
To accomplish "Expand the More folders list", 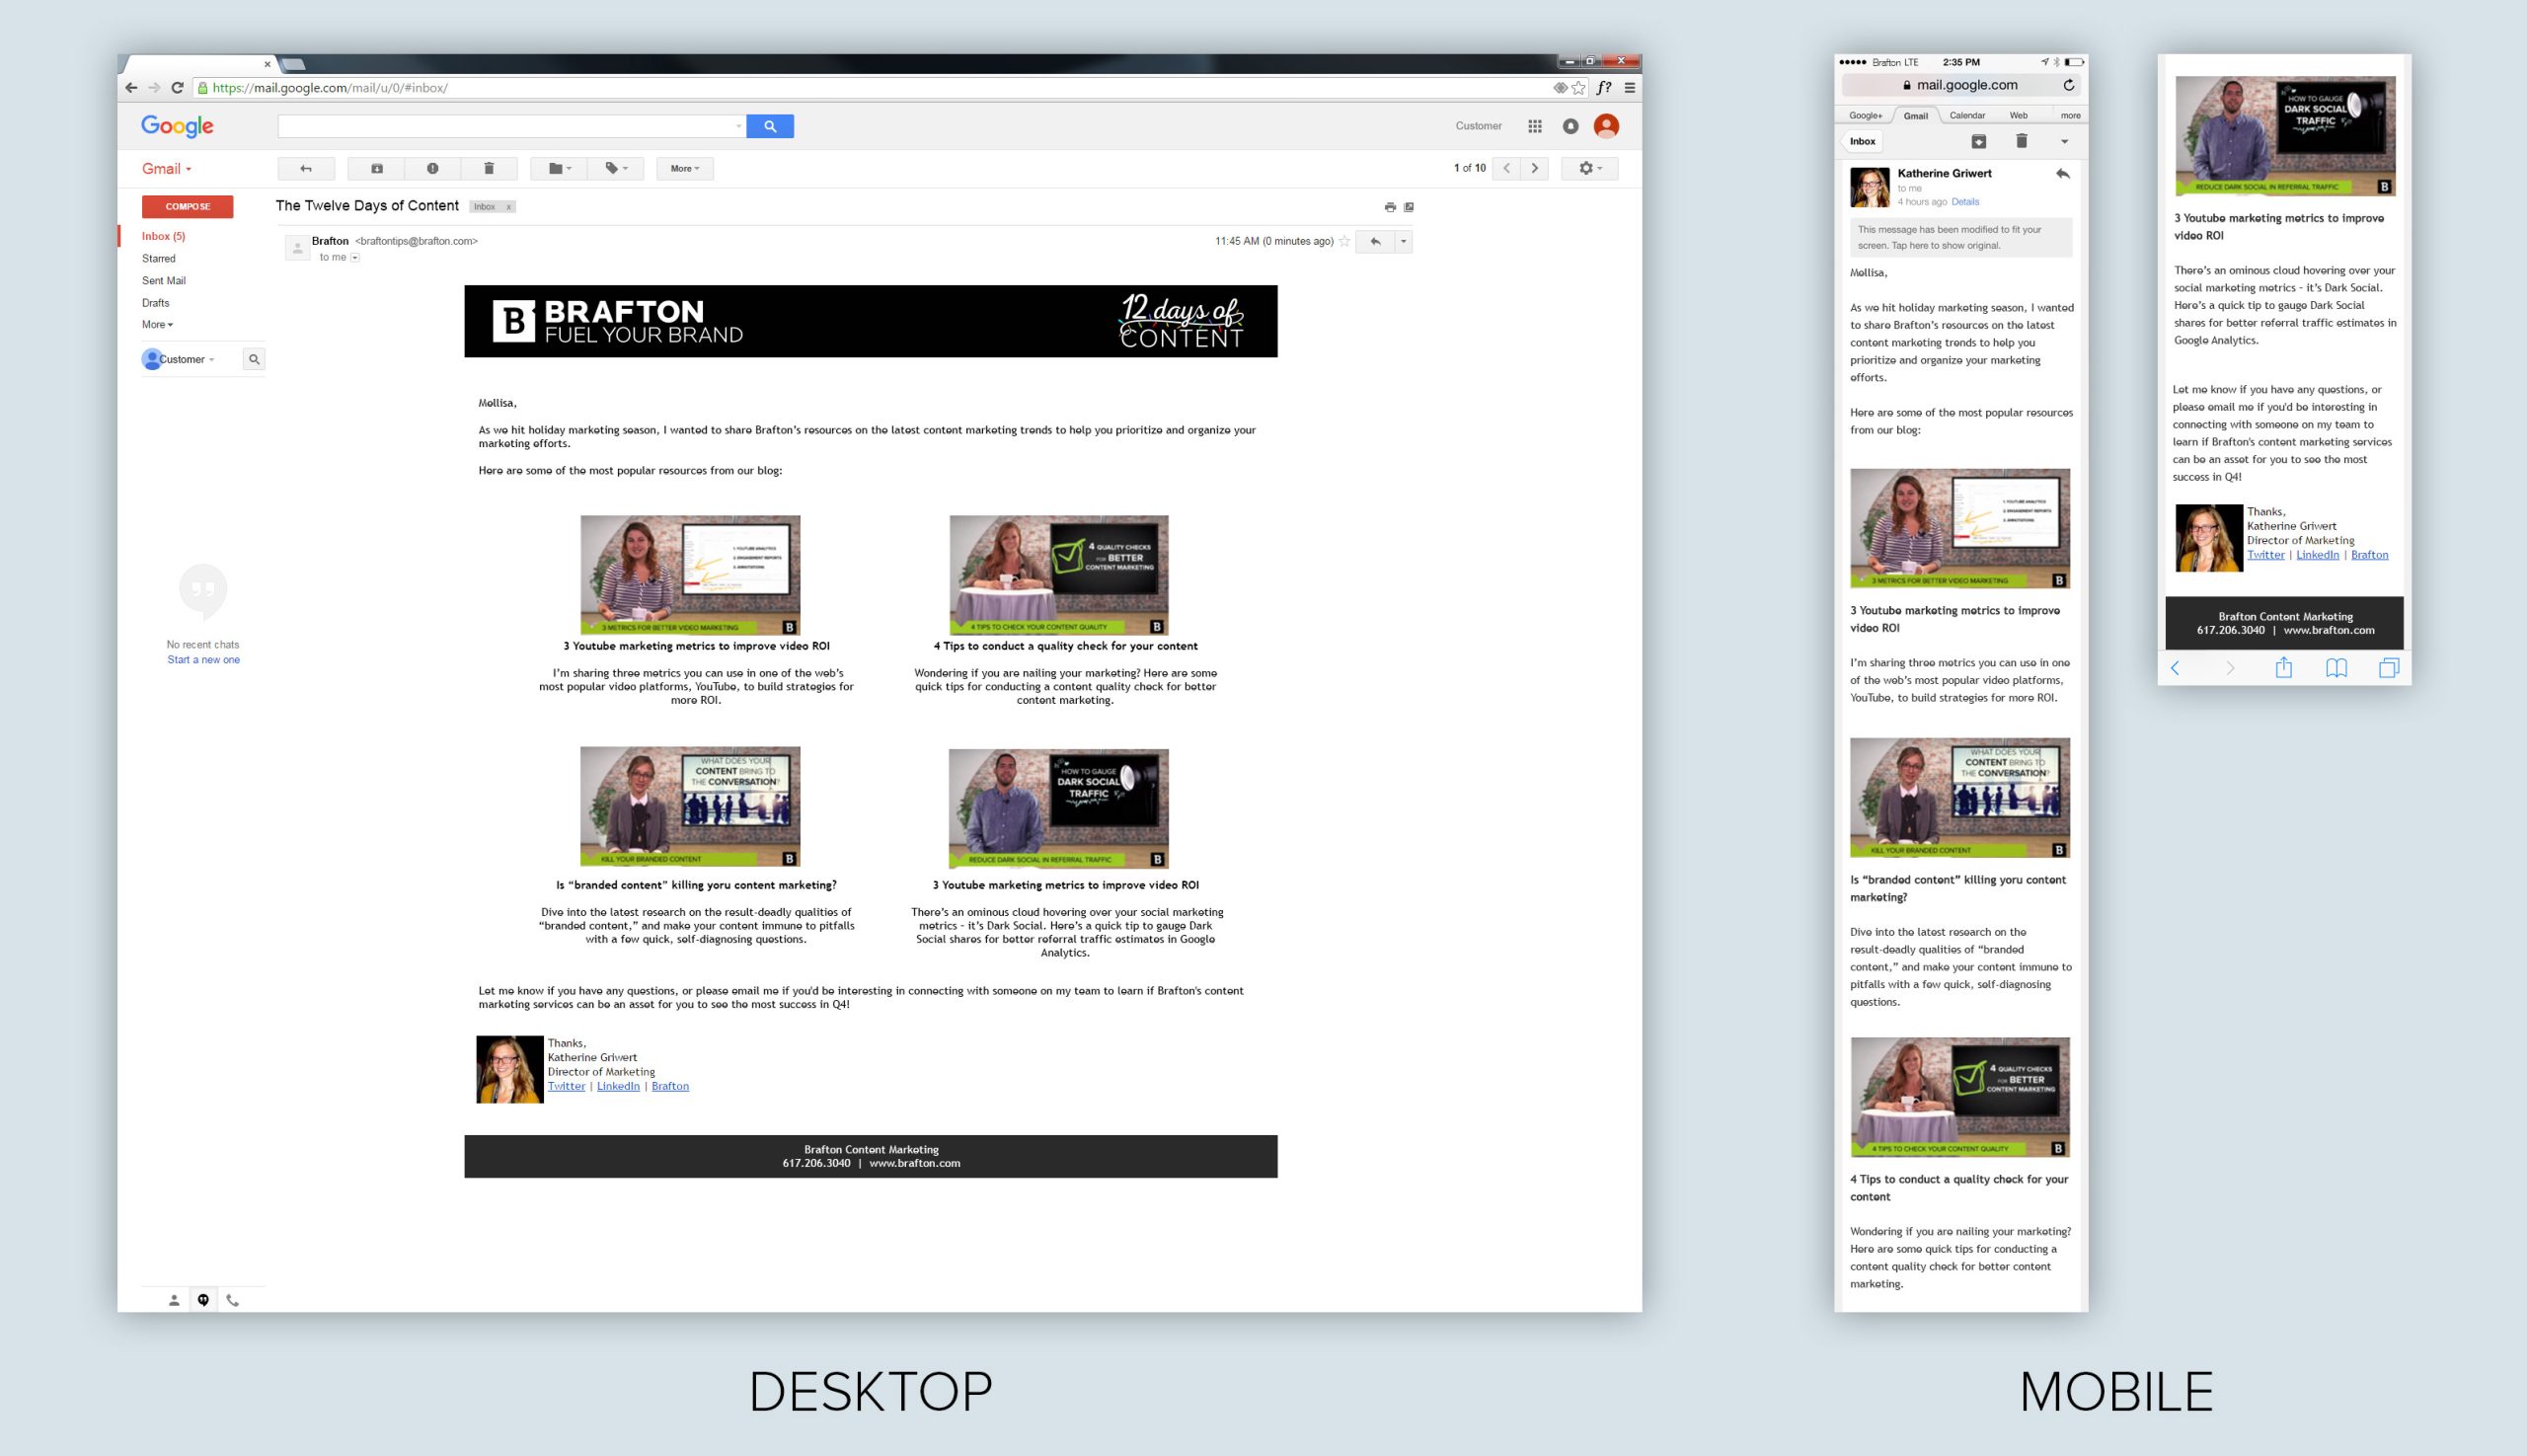I will pyautogui.click(x=157, y=325).
